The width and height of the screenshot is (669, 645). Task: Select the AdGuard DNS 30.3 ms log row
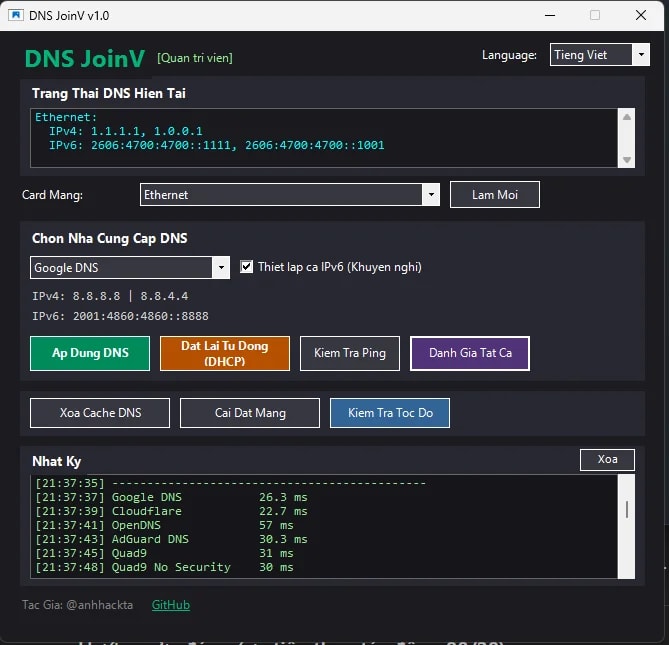click(172, 539)
